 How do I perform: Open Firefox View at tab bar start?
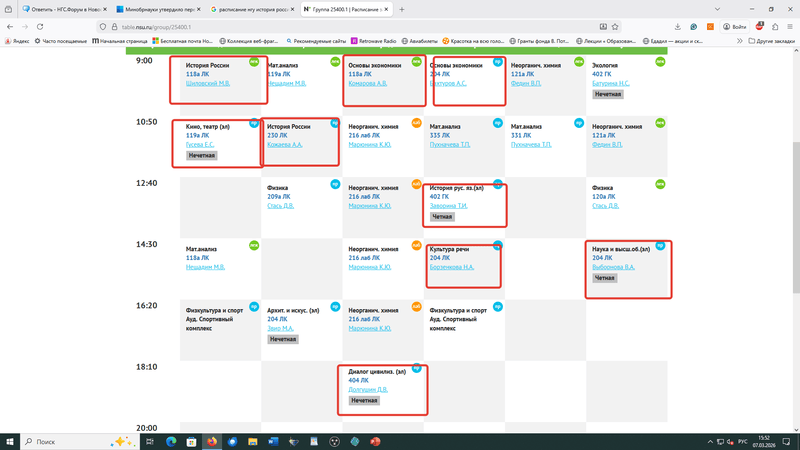(8, 9)
